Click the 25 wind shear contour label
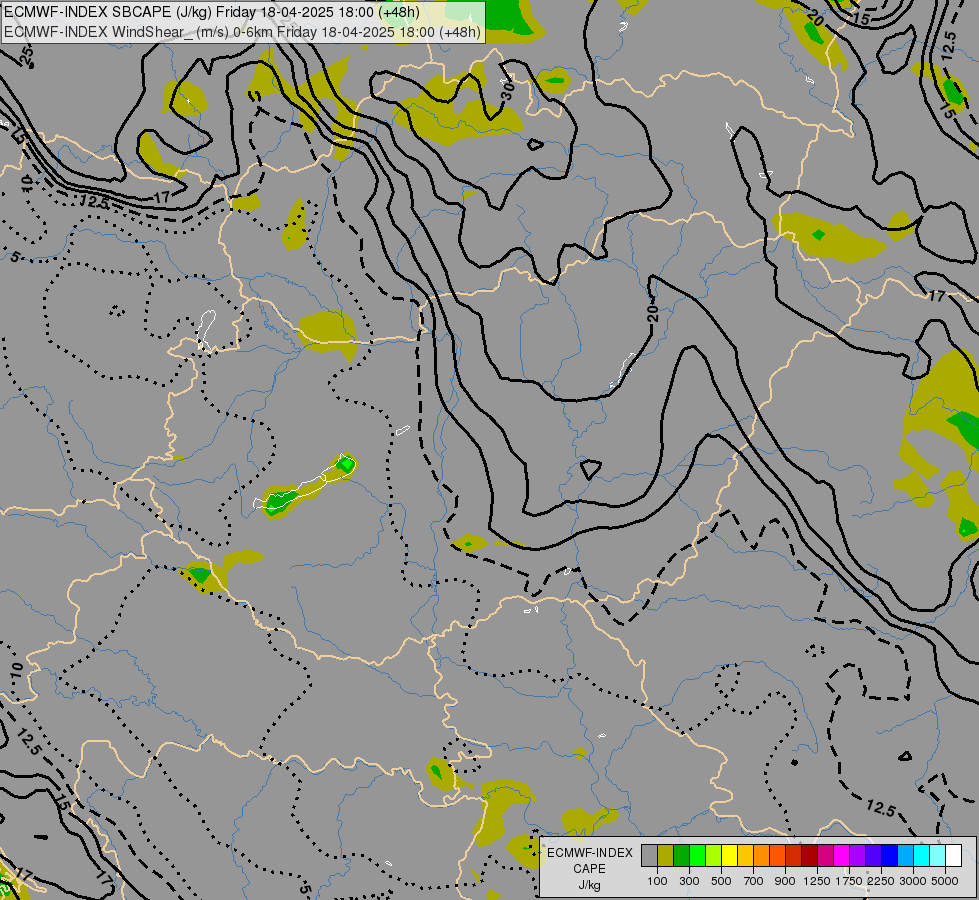The image size is (979, 900). tap(26, 55)
